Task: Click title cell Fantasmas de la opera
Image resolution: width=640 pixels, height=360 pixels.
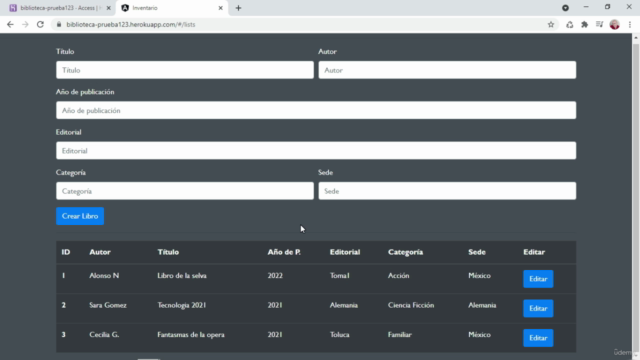Action: tap(191, 335)
